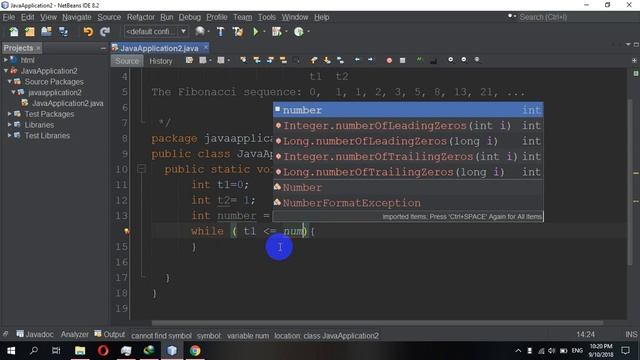Collapse the JavaApplication2 project node
The width and height of the screenshot is (640, 360).
(6, 71)
